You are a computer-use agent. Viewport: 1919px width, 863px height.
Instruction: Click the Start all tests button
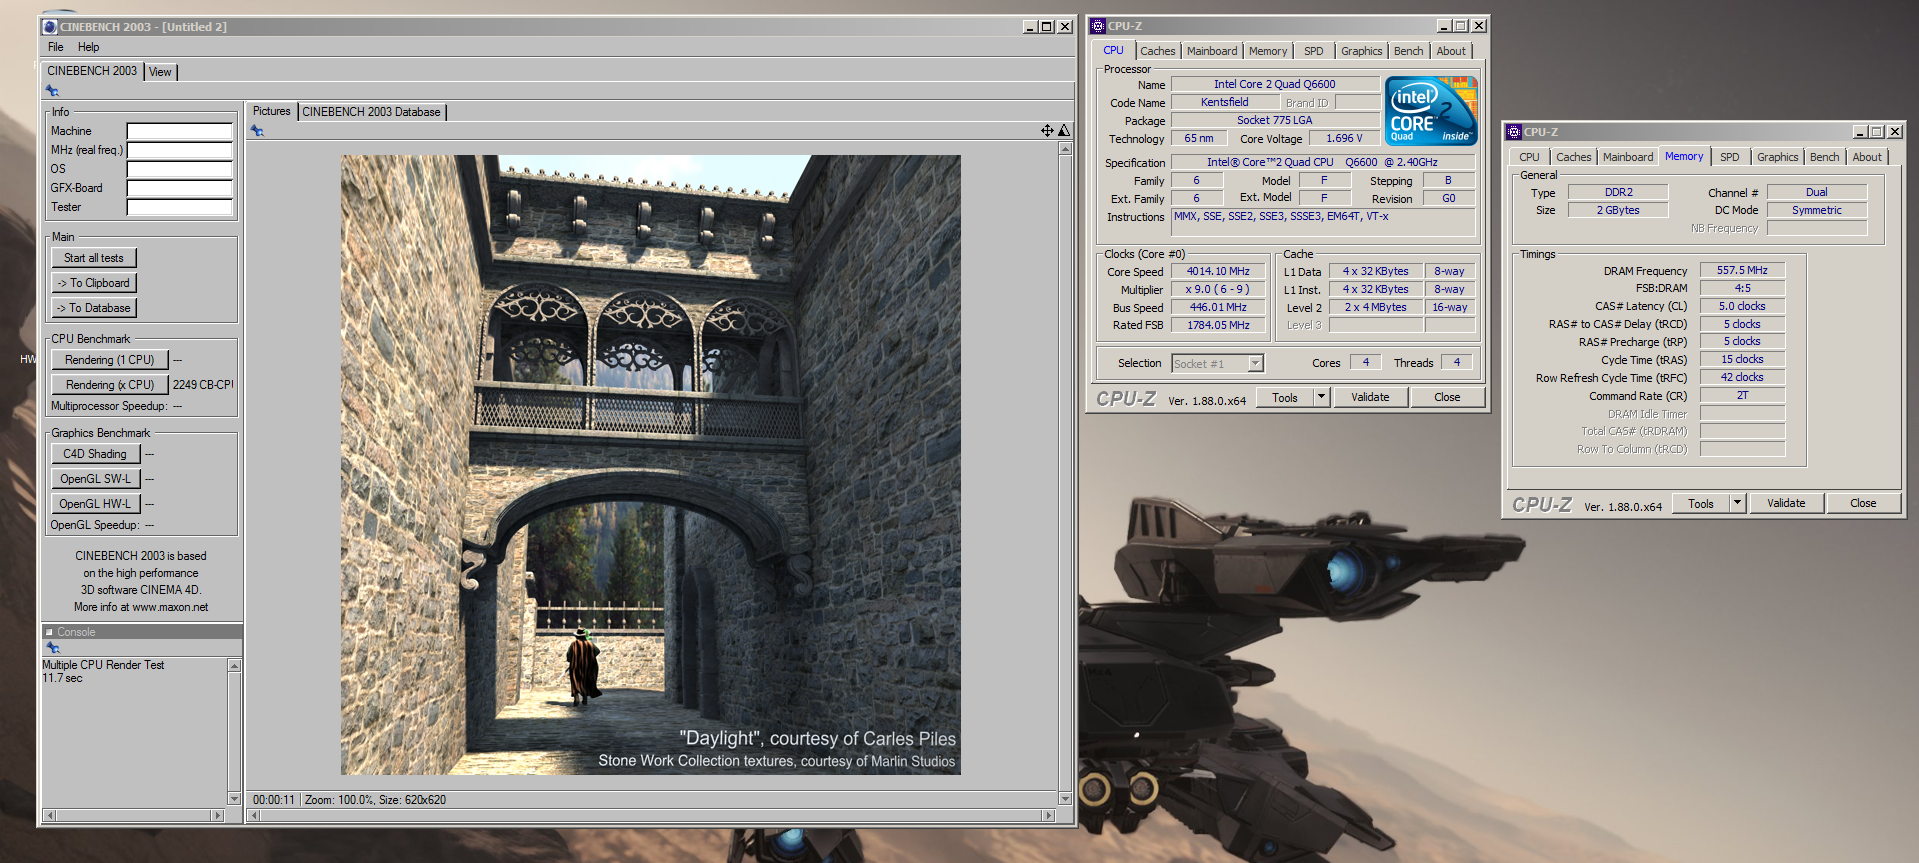[x=94, y=258]
